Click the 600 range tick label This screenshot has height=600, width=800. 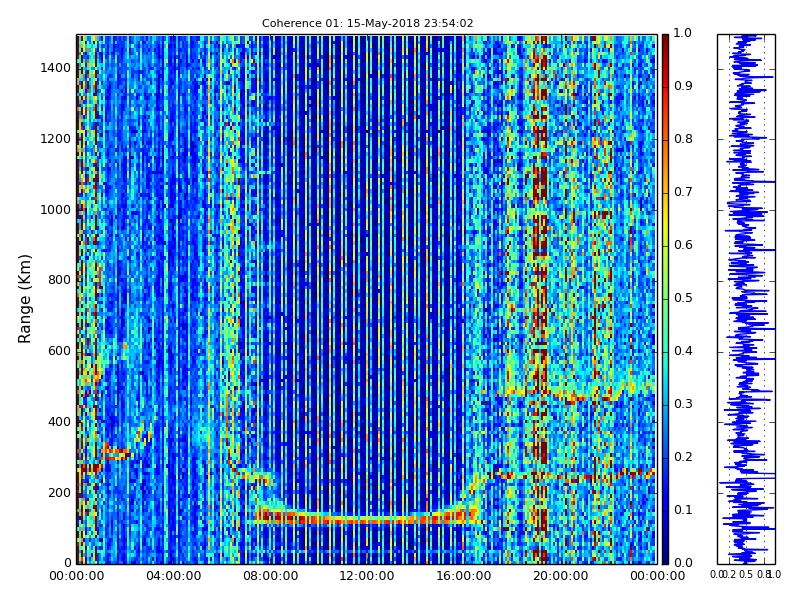(59, 351)
